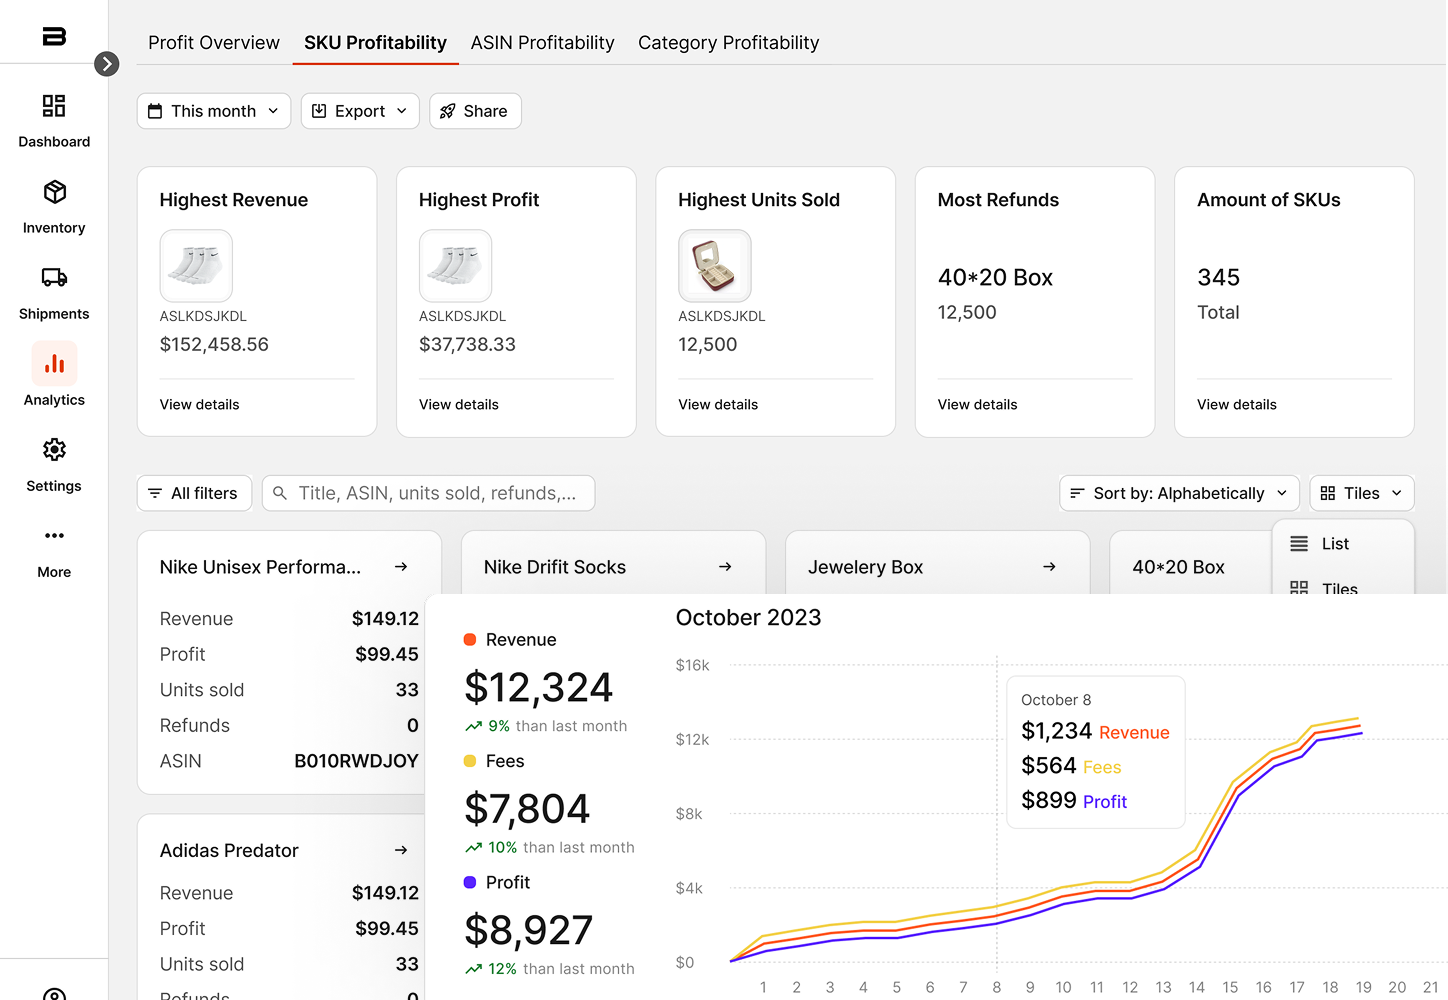Open Sort by: Alphabetically dropdown
The height and width of the screenshot is (1000, 1448).
(1179, 493)
